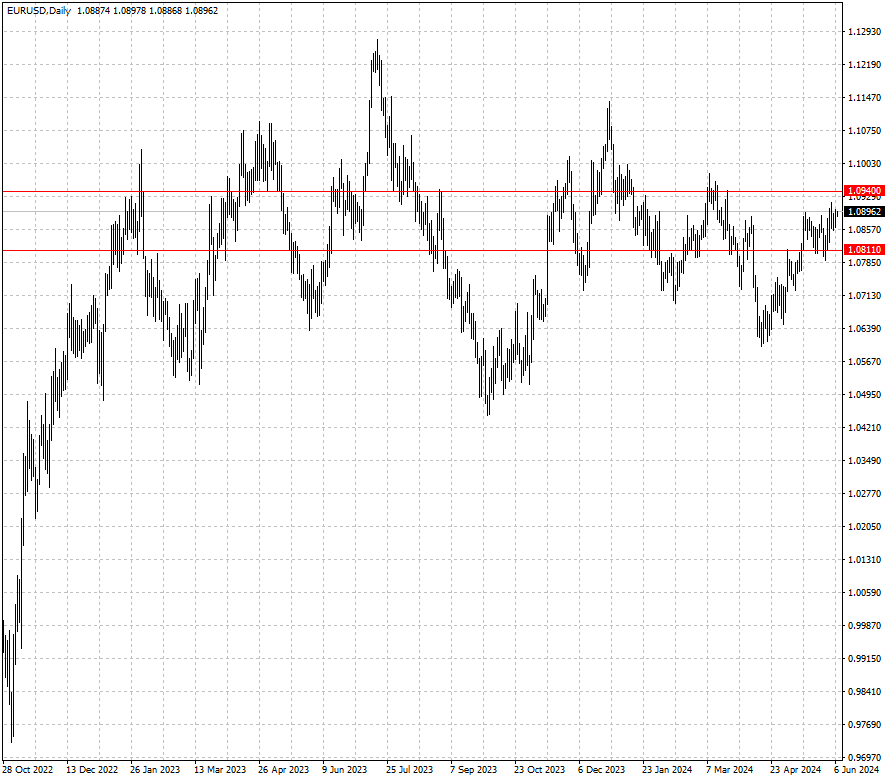Click the price axis value 1.06390
The height and width of the screenshot is (781, 888).
pyautogui.click(x=864, y=329)
